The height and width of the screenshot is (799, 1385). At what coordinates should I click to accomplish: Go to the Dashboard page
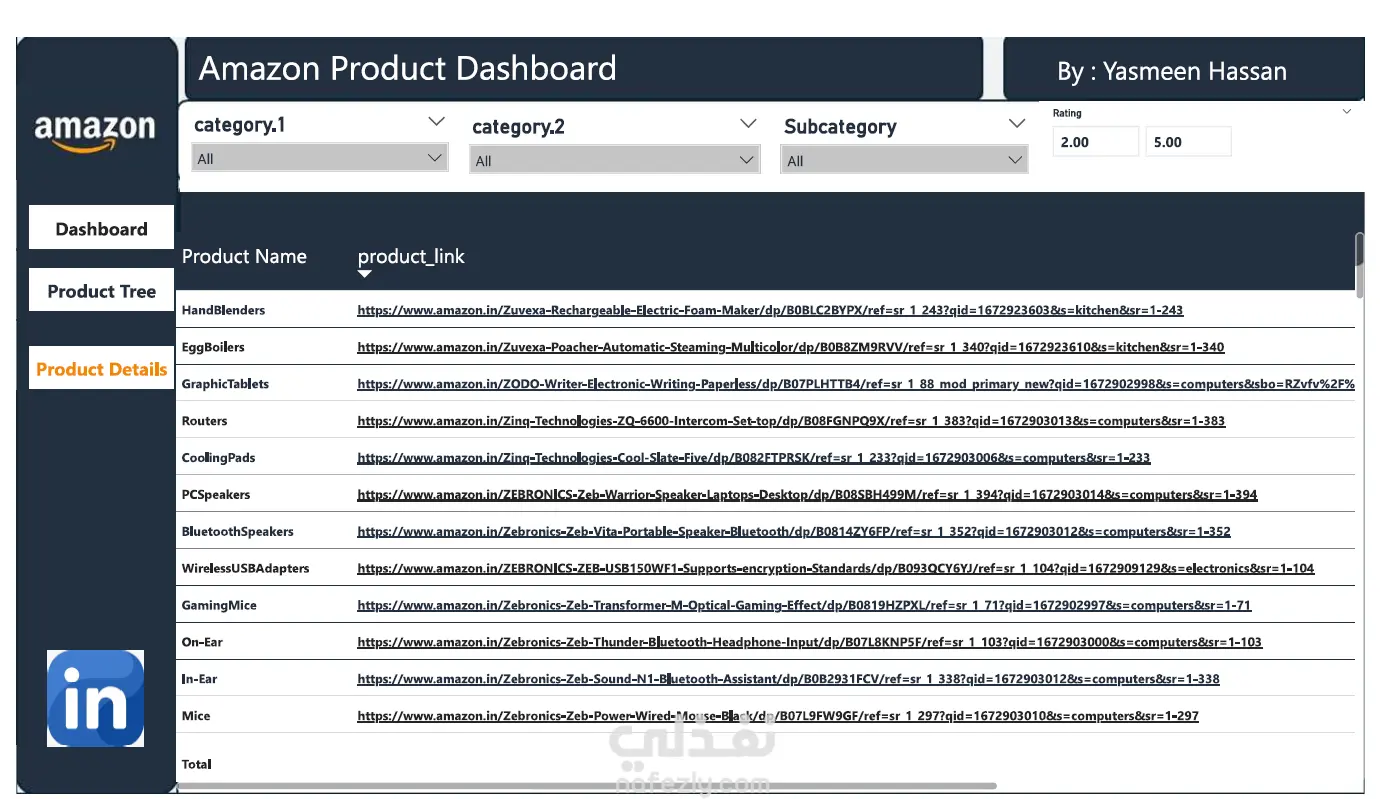coord(101,228)
